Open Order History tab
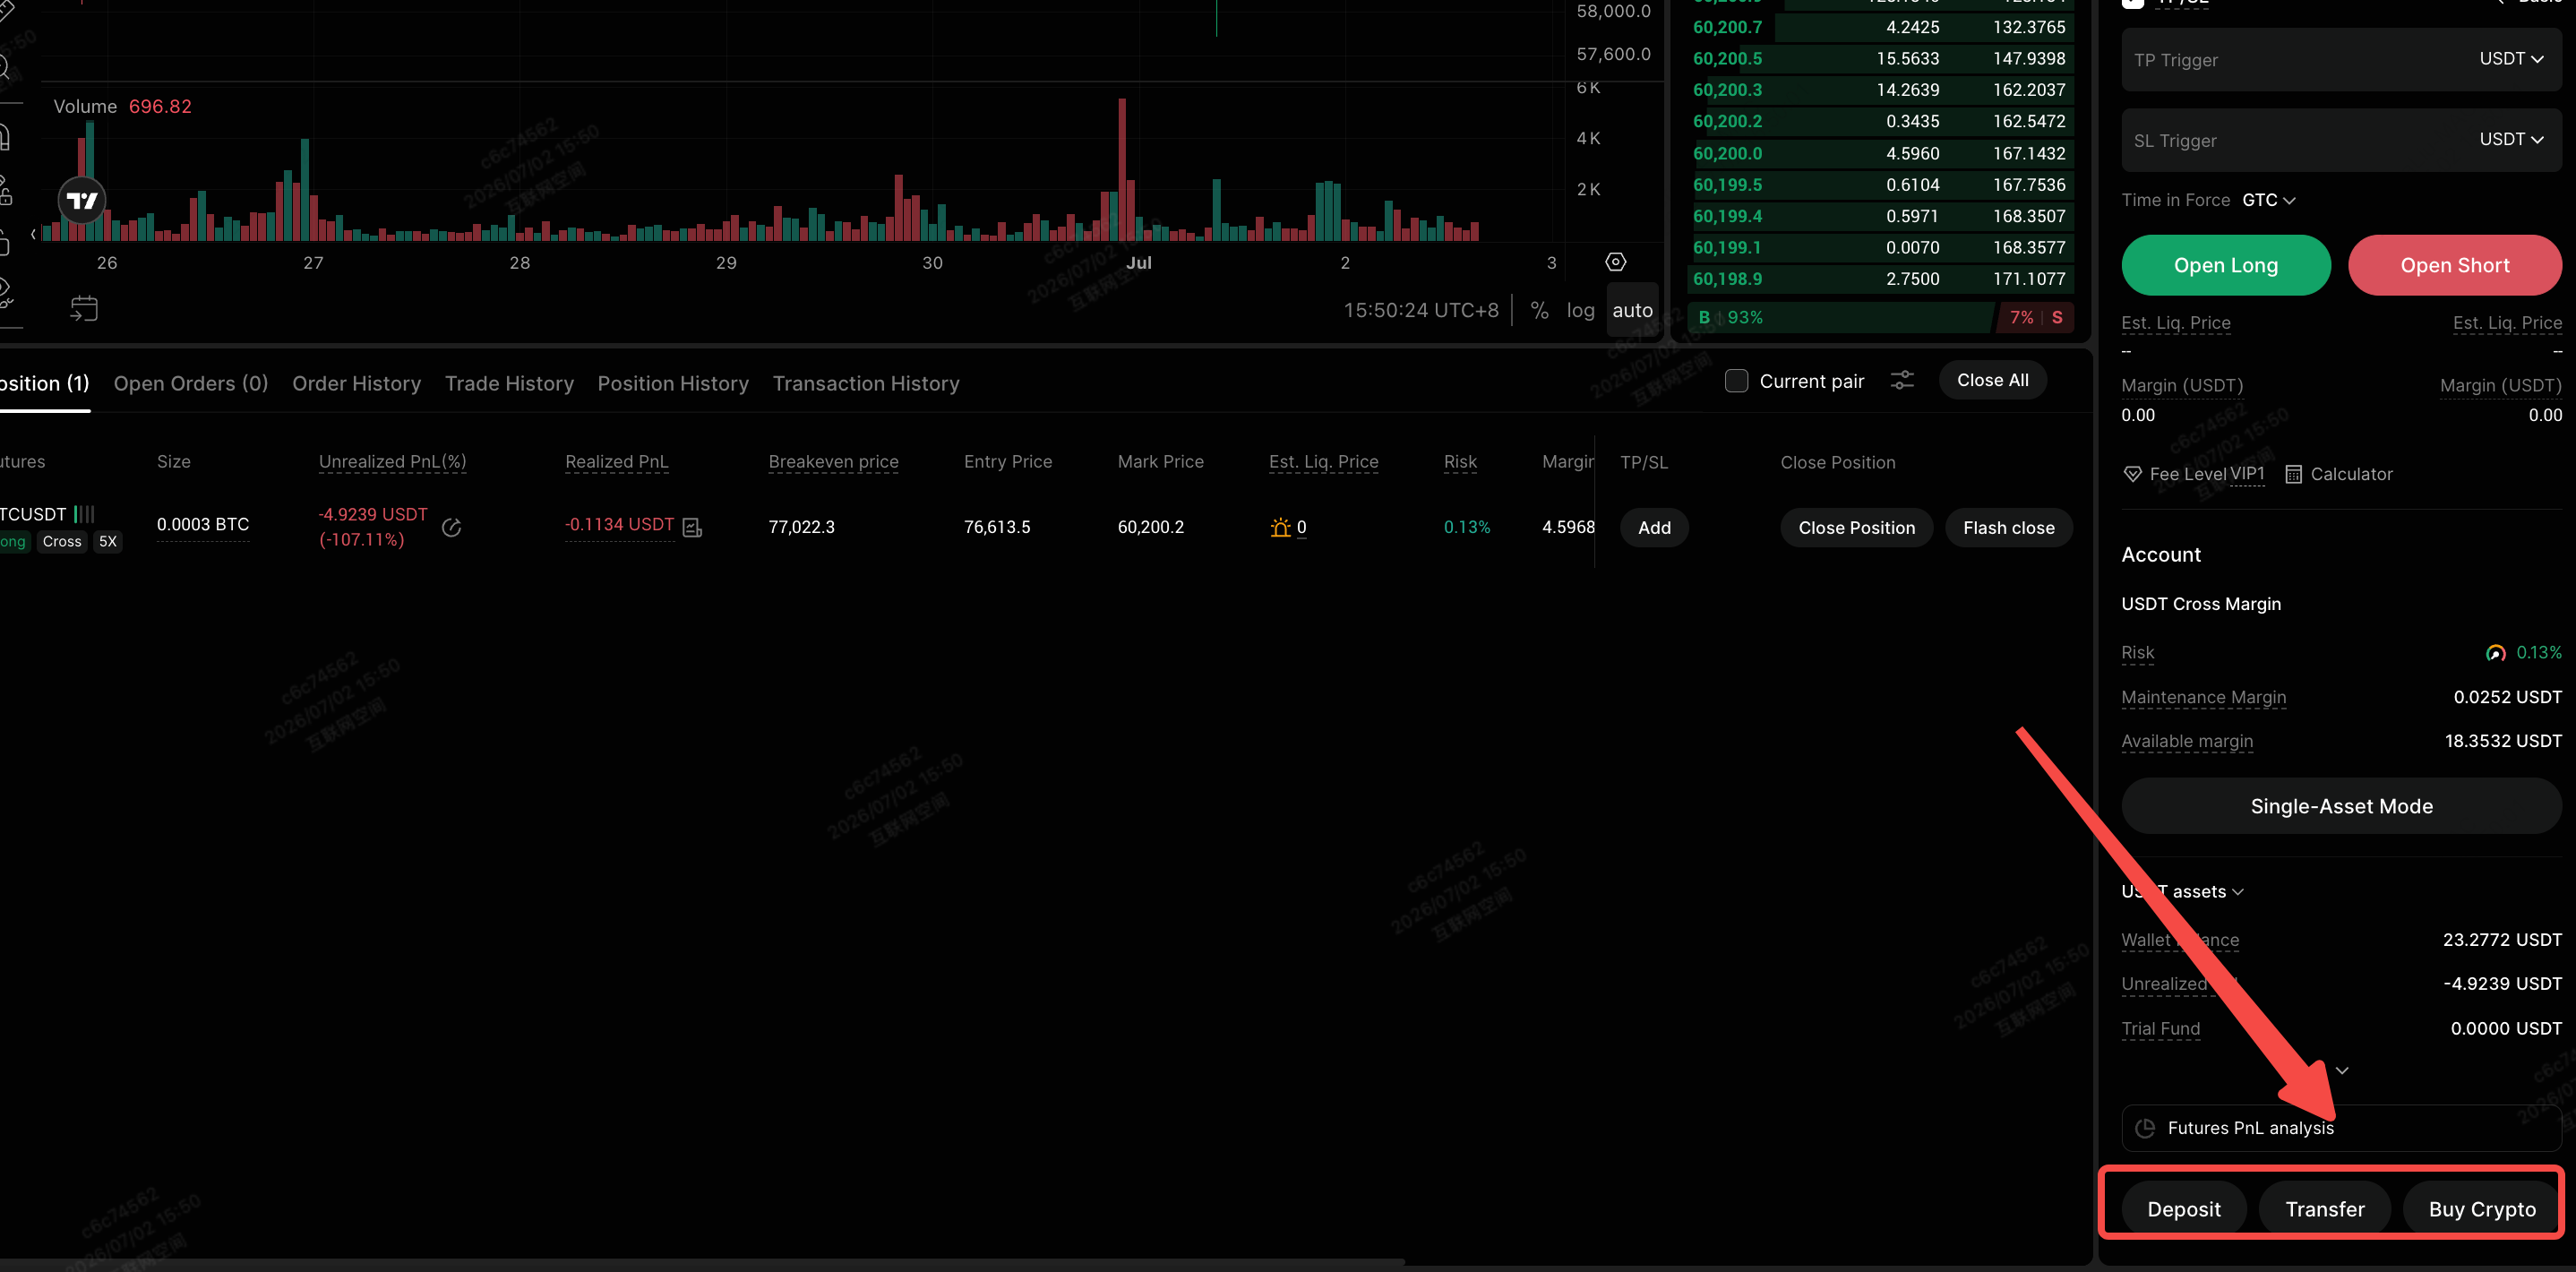The image size is (2576, 1272). [x=356, y=383]
